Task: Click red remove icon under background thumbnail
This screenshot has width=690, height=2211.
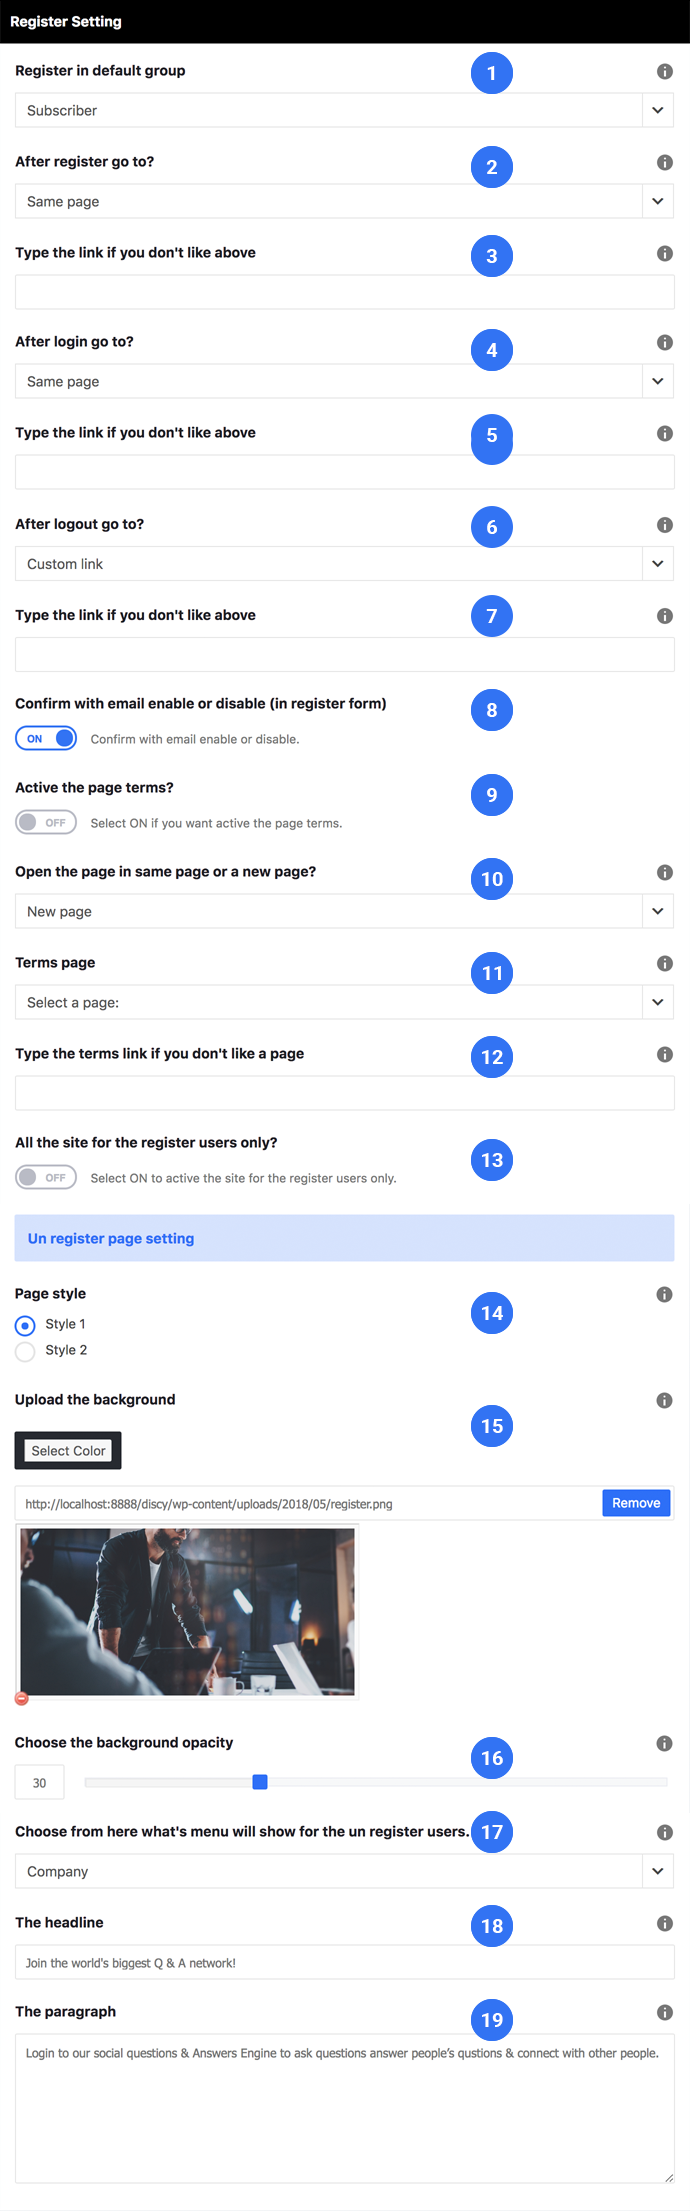Action: point(22,1698)
